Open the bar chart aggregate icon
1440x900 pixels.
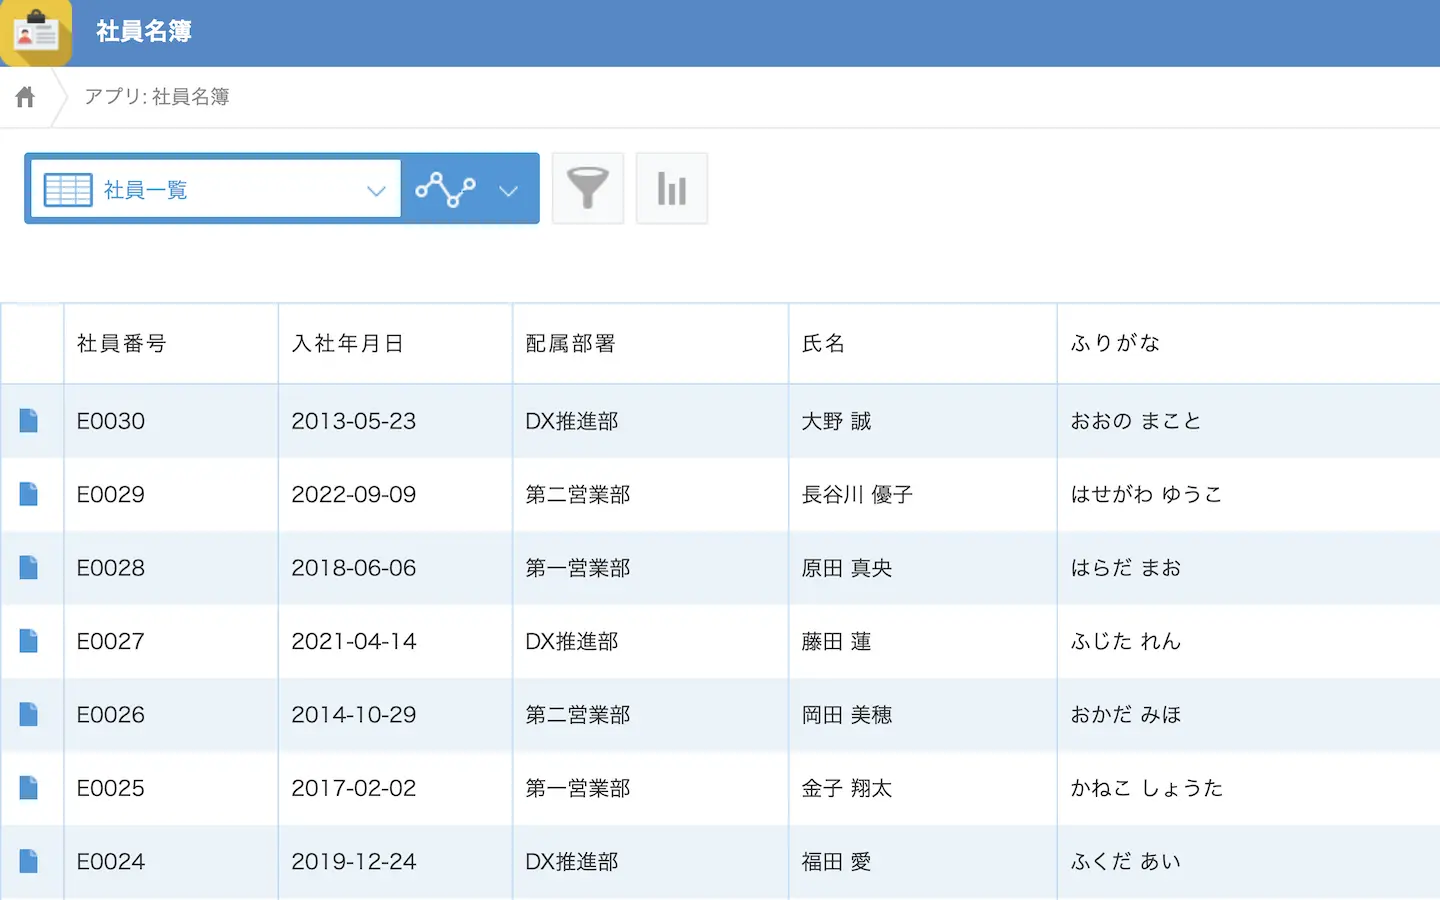(x=672, y=188)
